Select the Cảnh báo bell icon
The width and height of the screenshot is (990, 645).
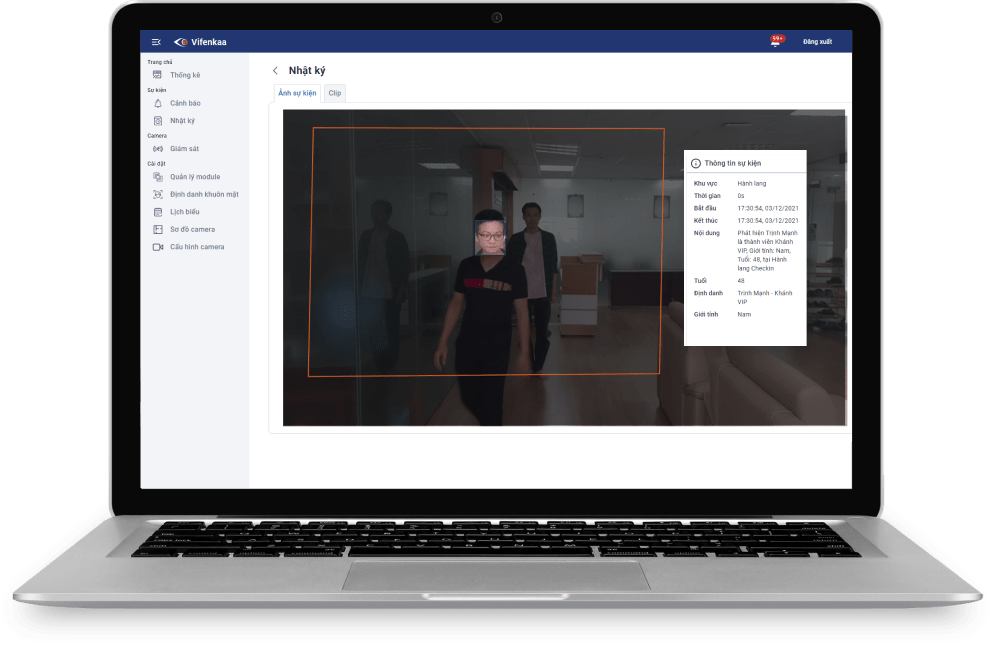click(157, 103)
